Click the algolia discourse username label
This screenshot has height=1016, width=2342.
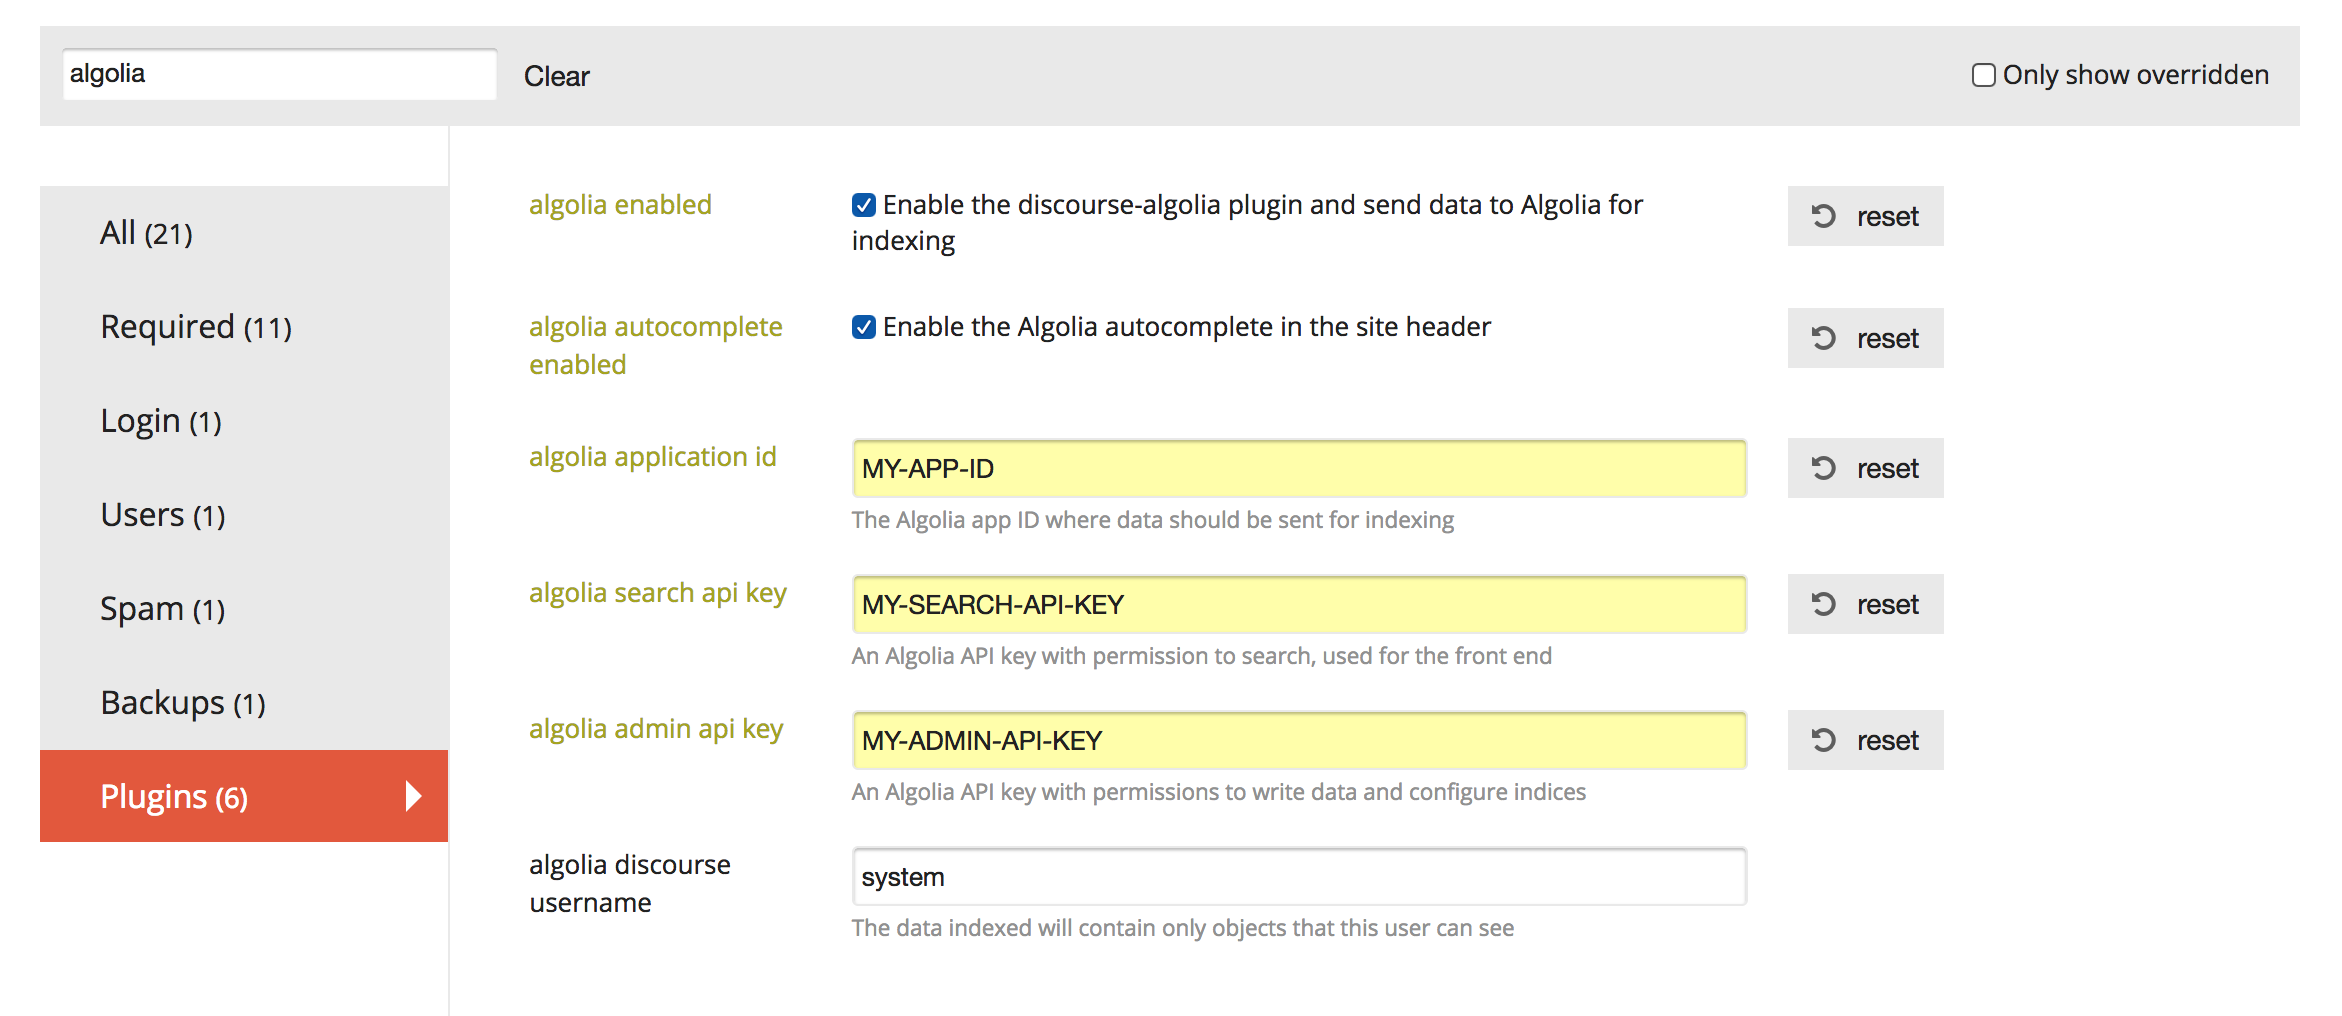pos(630,883)
